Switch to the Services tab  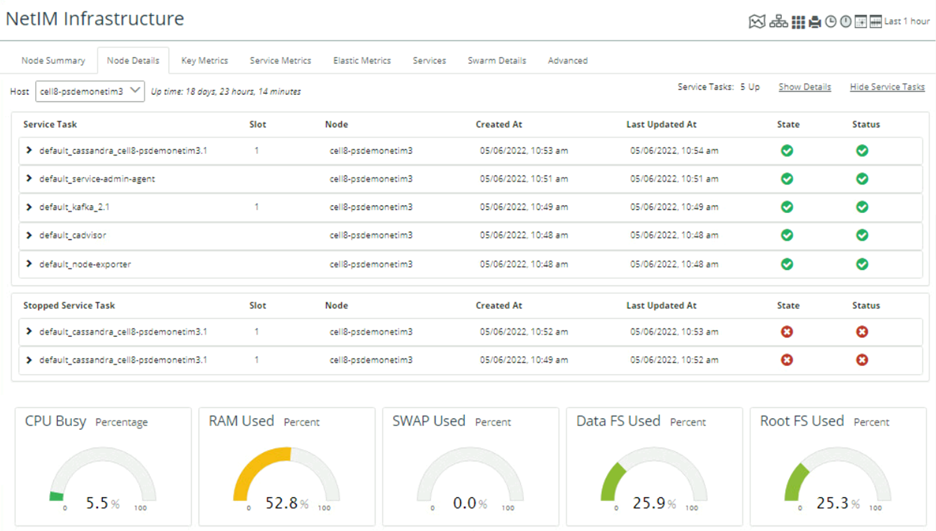[x=429, y=60]
